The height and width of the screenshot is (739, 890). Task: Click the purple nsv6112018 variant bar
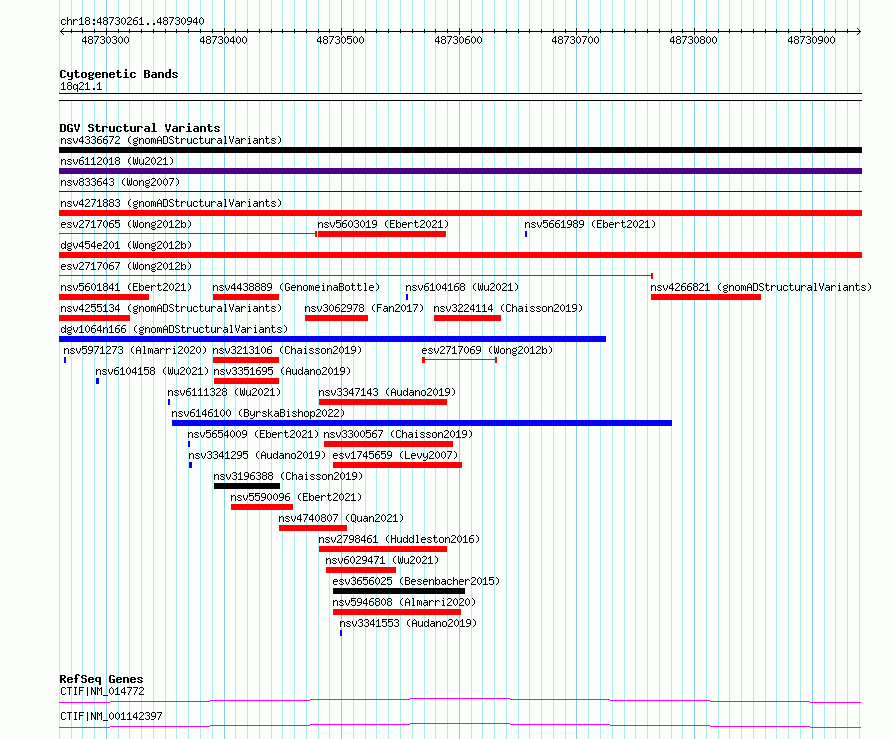[x=460, y=171]
